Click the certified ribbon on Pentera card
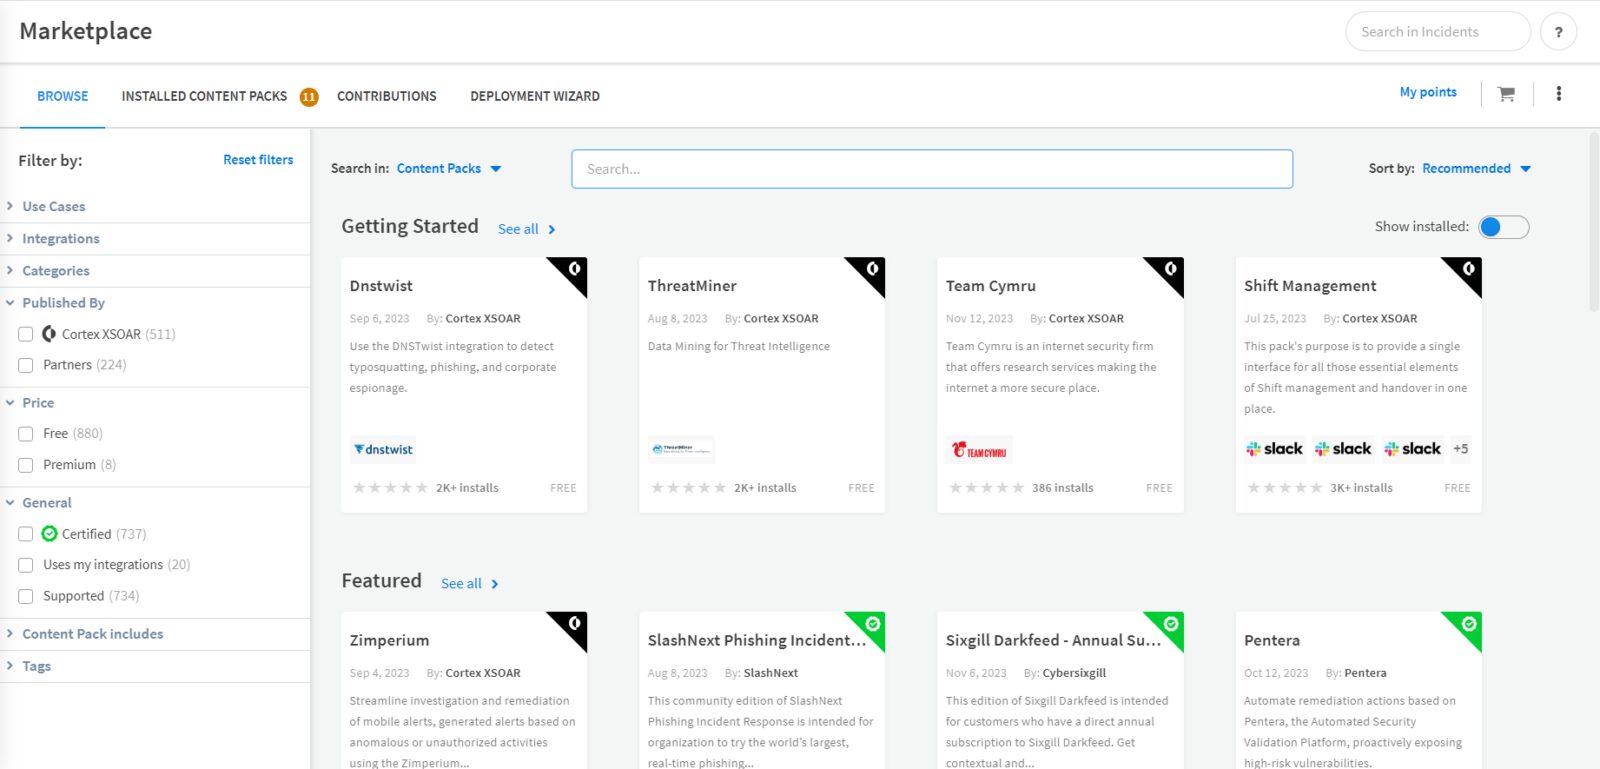The height and width of the screenshot is (769, 1600). click(x=1468, y=625)
